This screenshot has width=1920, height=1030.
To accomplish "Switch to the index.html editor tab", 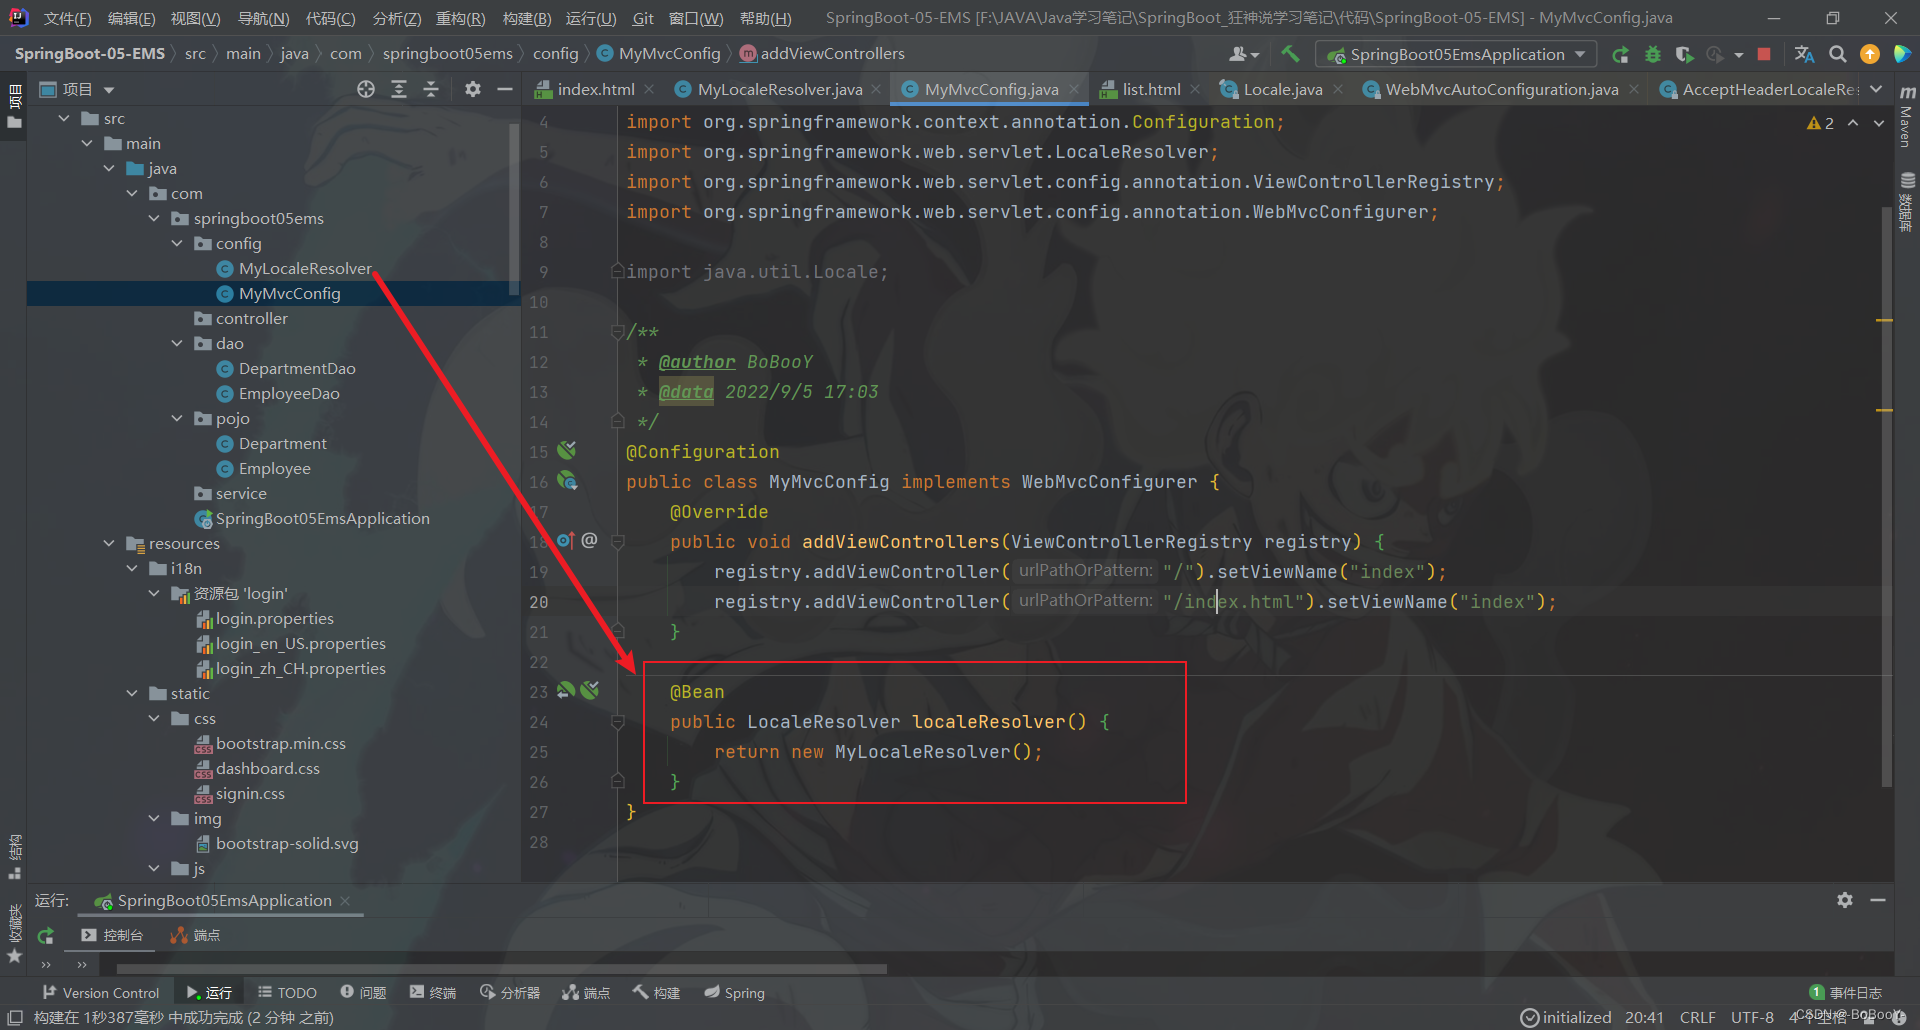I will pyautogui.click(x=595, y=89).
